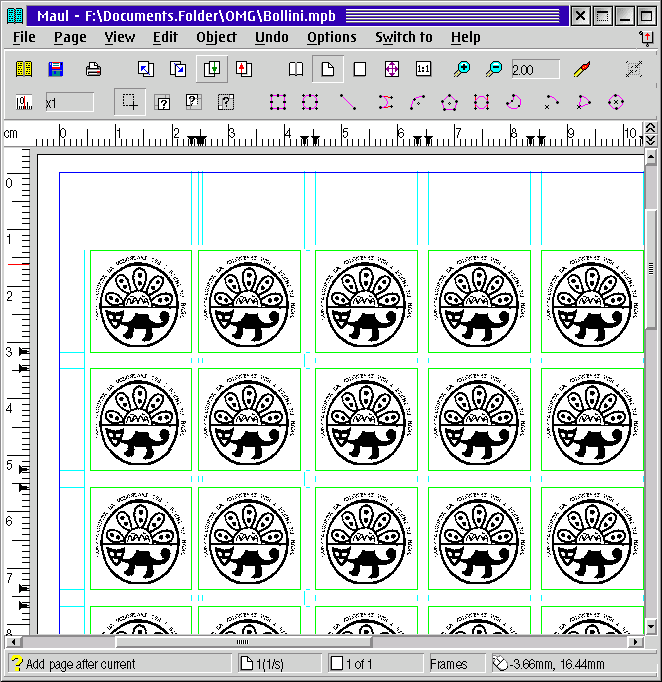Open the Switch to menu

point(404,37)
